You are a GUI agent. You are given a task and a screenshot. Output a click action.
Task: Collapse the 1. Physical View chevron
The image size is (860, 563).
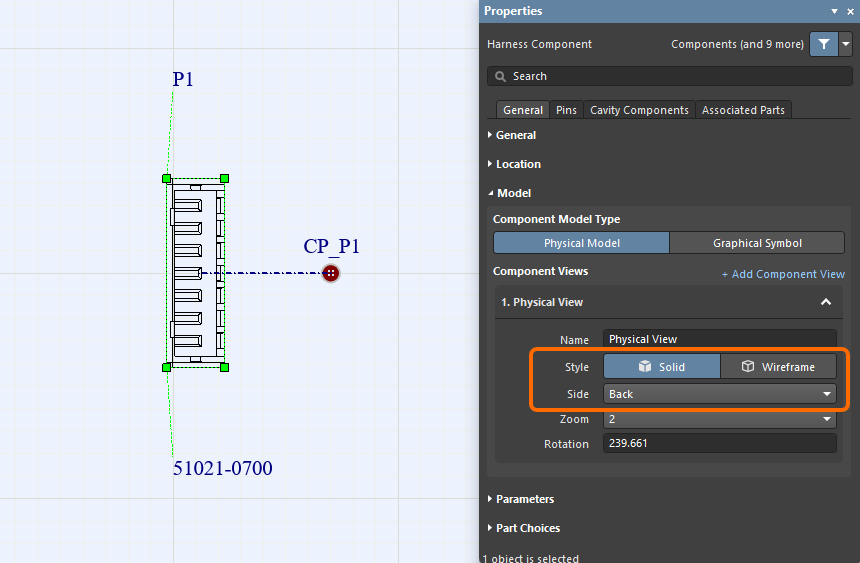coord(825,302)
